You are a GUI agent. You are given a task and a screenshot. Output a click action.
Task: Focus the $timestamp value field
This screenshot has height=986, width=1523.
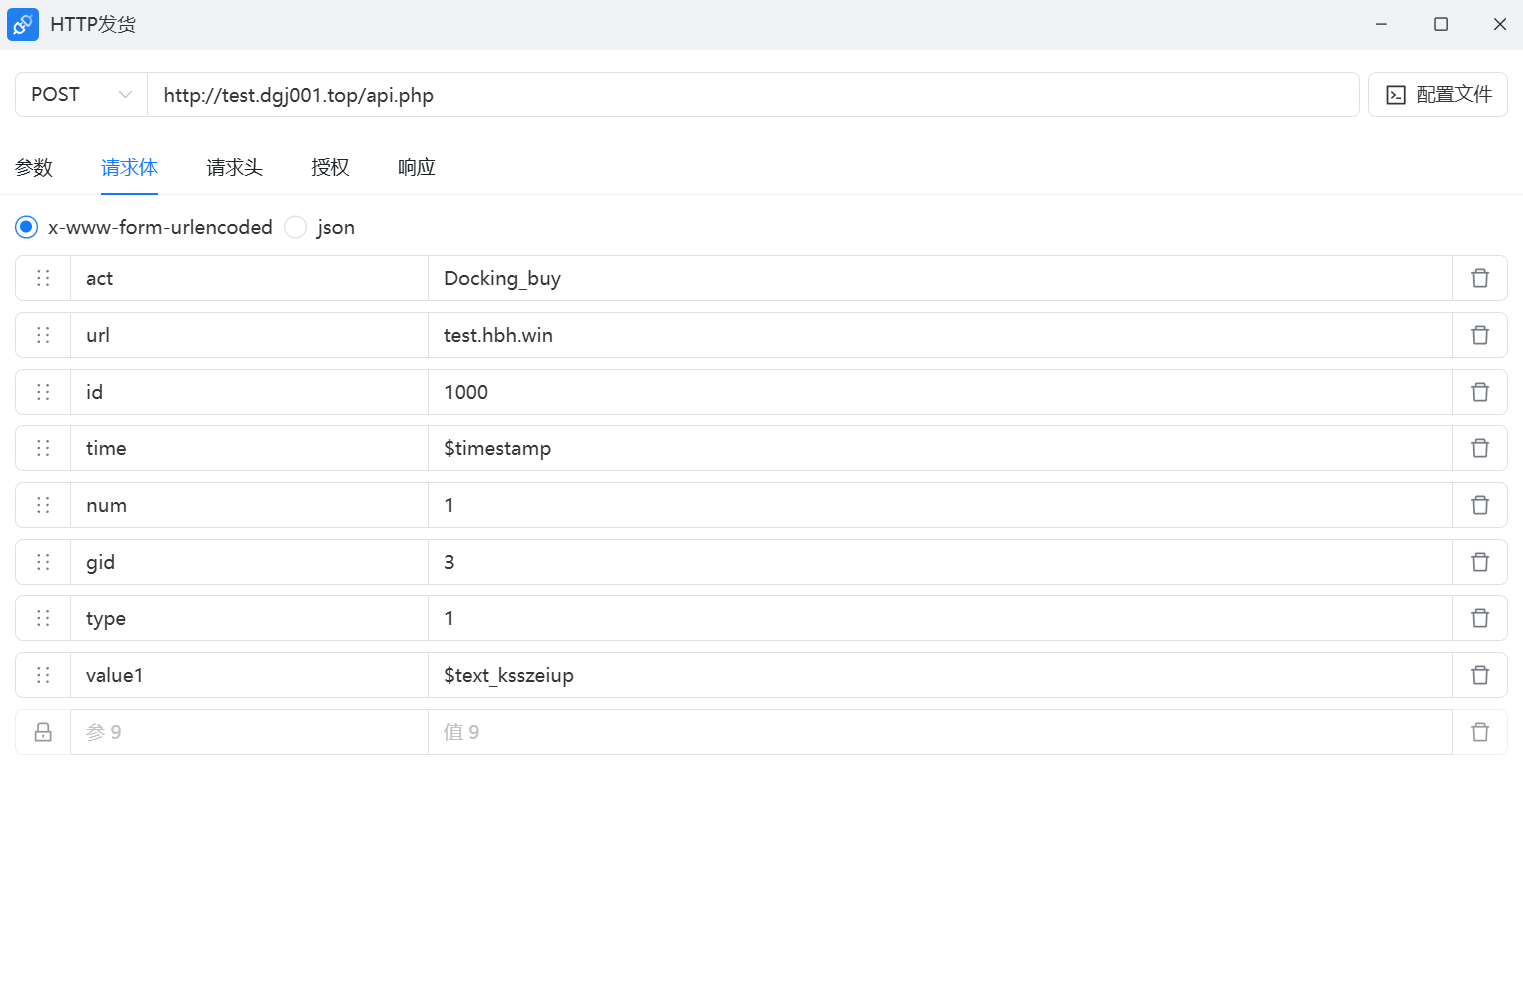(x=938, y=448)
